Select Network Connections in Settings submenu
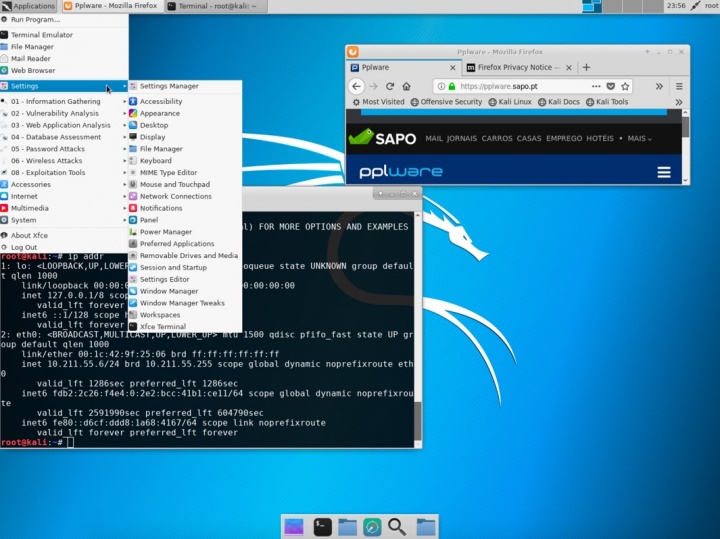The image size is (720, 539). (x=176, y=197)
